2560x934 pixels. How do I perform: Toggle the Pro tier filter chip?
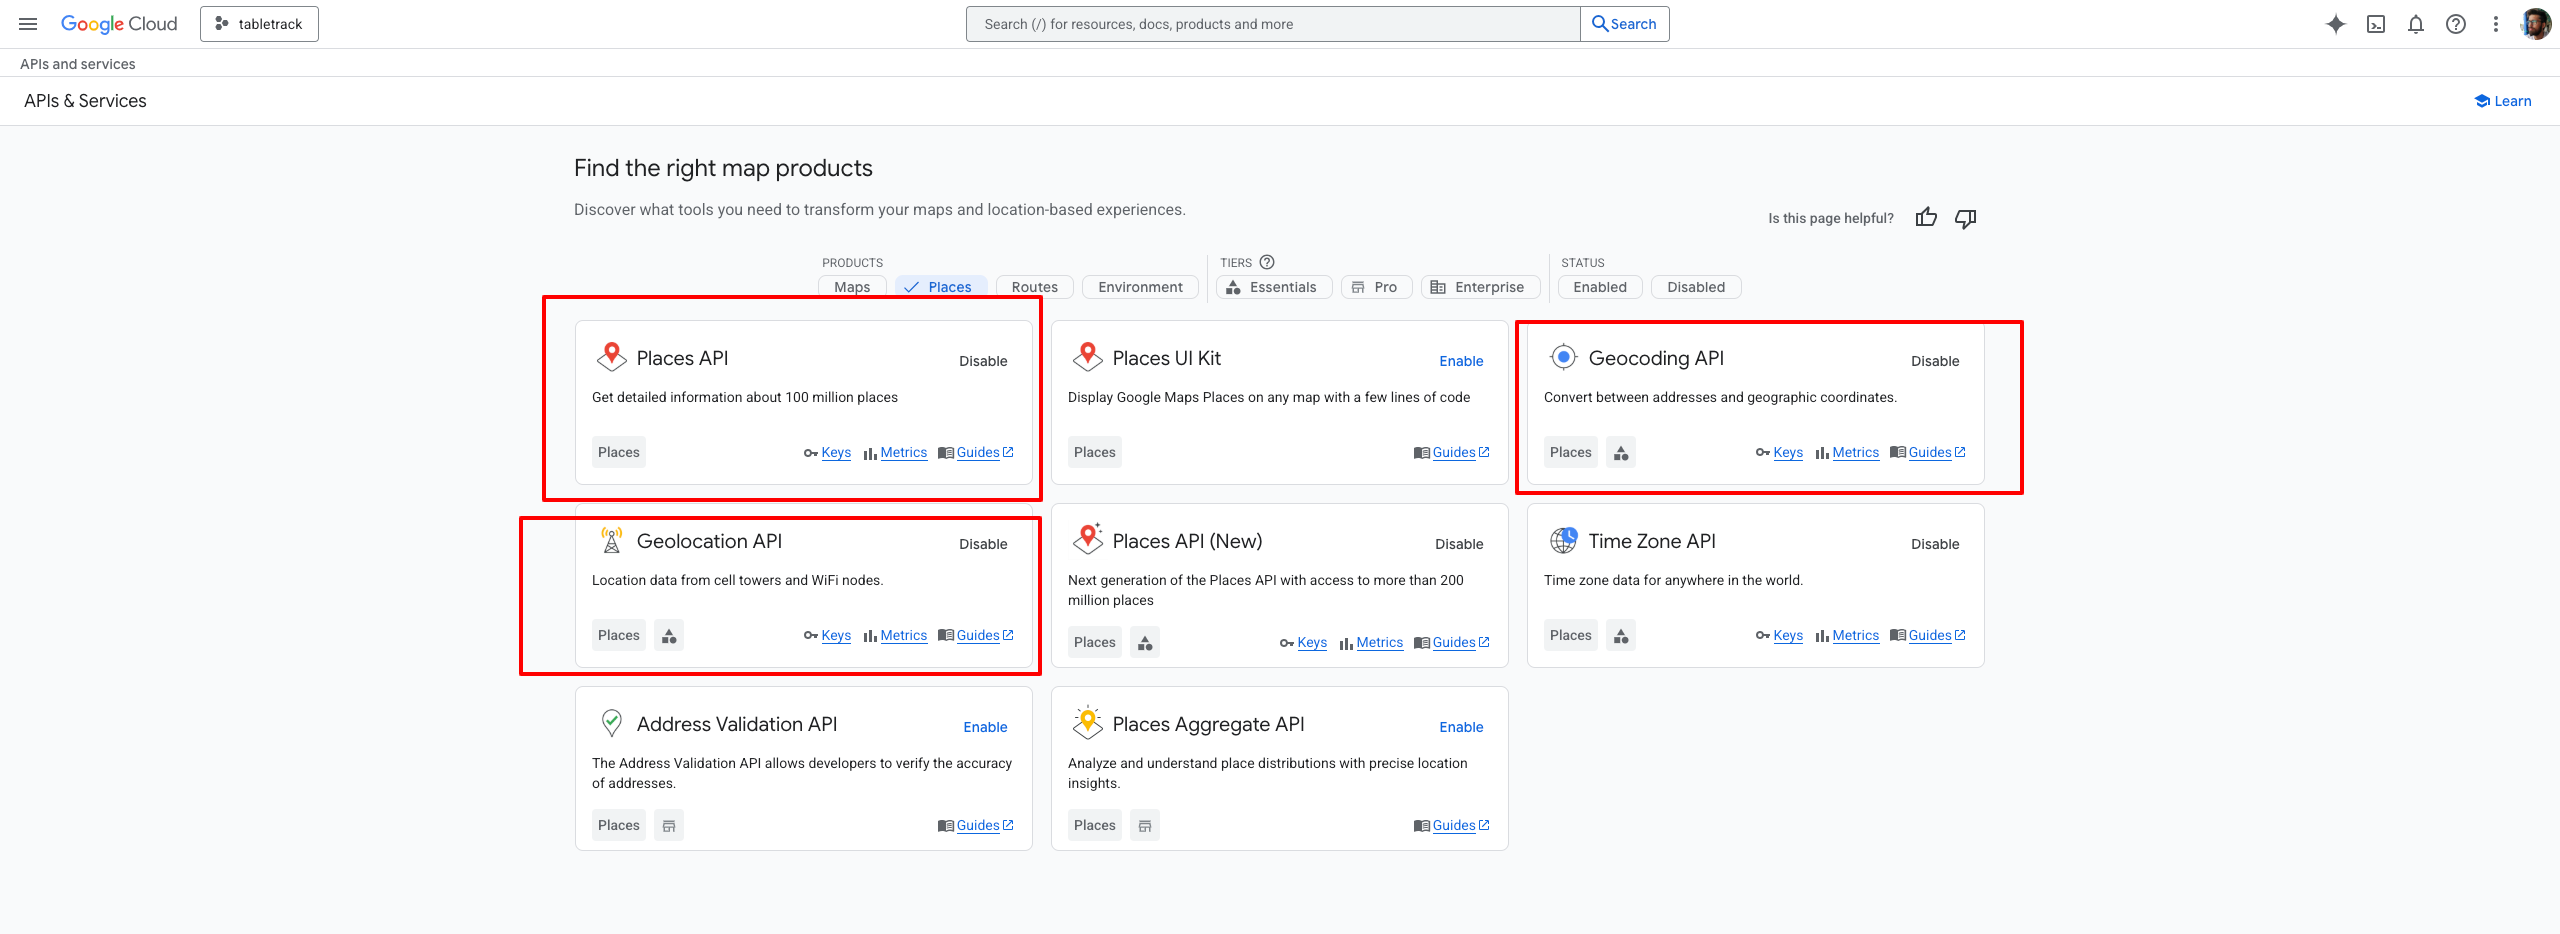click(x=1376, y=287)
